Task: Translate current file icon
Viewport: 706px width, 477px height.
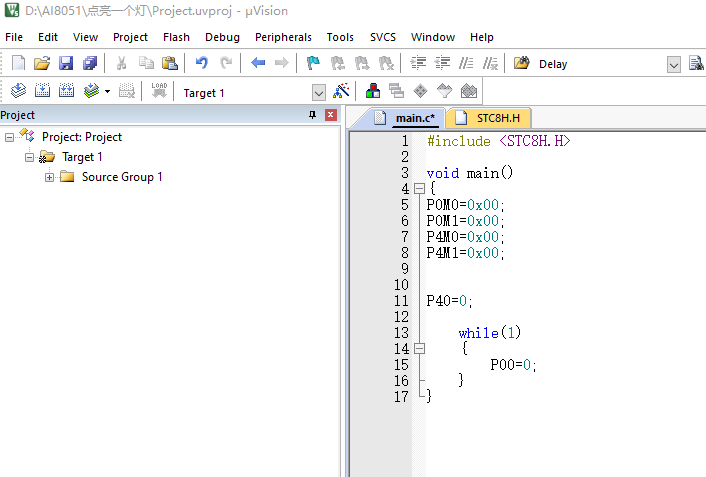Action: [18, 91]
